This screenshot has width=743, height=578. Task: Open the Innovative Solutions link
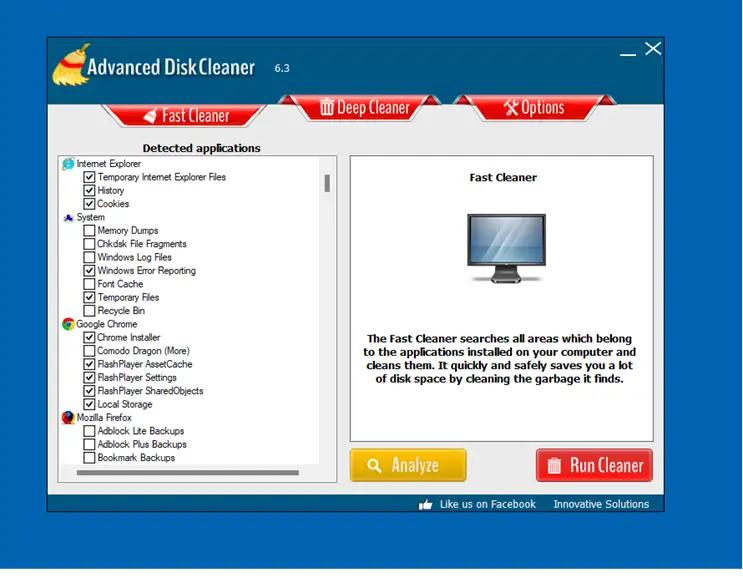(x=601, y=505)
